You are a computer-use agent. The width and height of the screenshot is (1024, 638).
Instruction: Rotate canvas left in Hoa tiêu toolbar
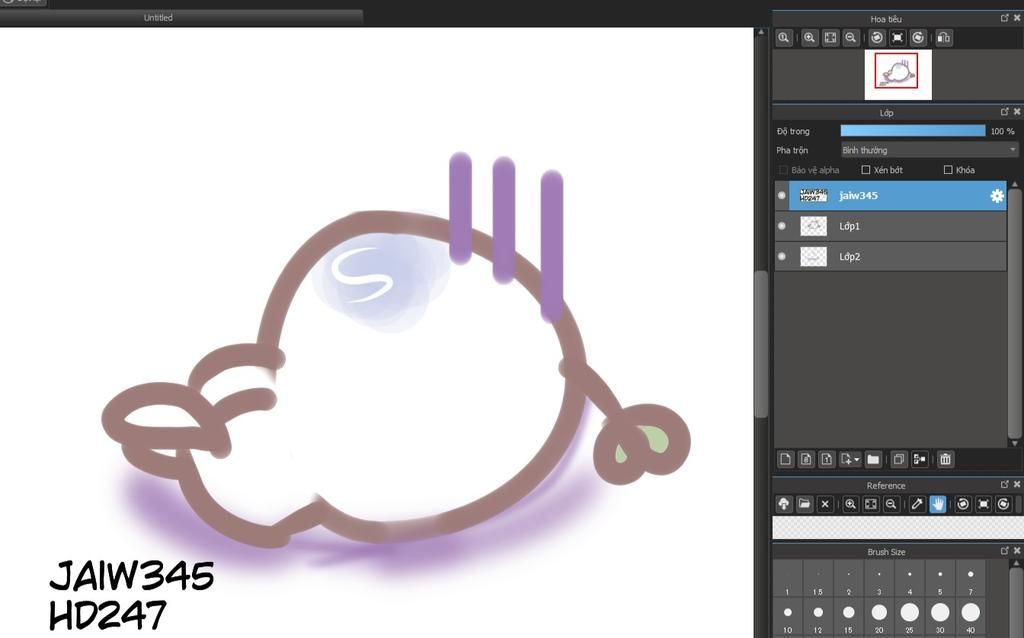click(x=877, y=38)
